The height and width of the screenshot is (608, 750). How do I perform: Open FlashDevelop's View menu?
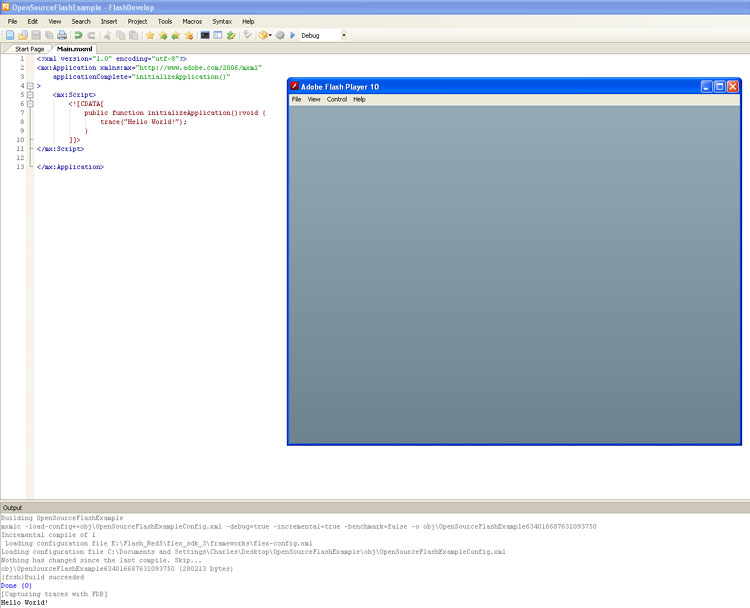(55, 22)
